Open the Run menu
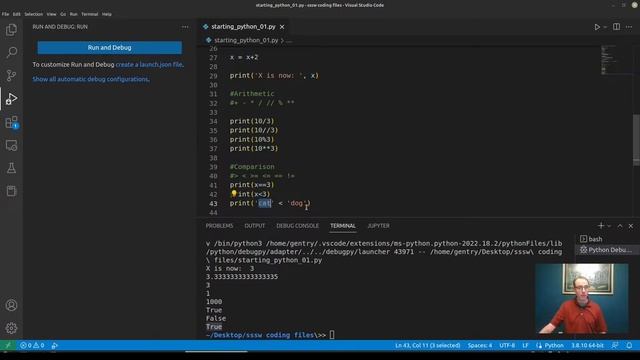The width and height of the screenshot is (640, 360). point(73,14)
